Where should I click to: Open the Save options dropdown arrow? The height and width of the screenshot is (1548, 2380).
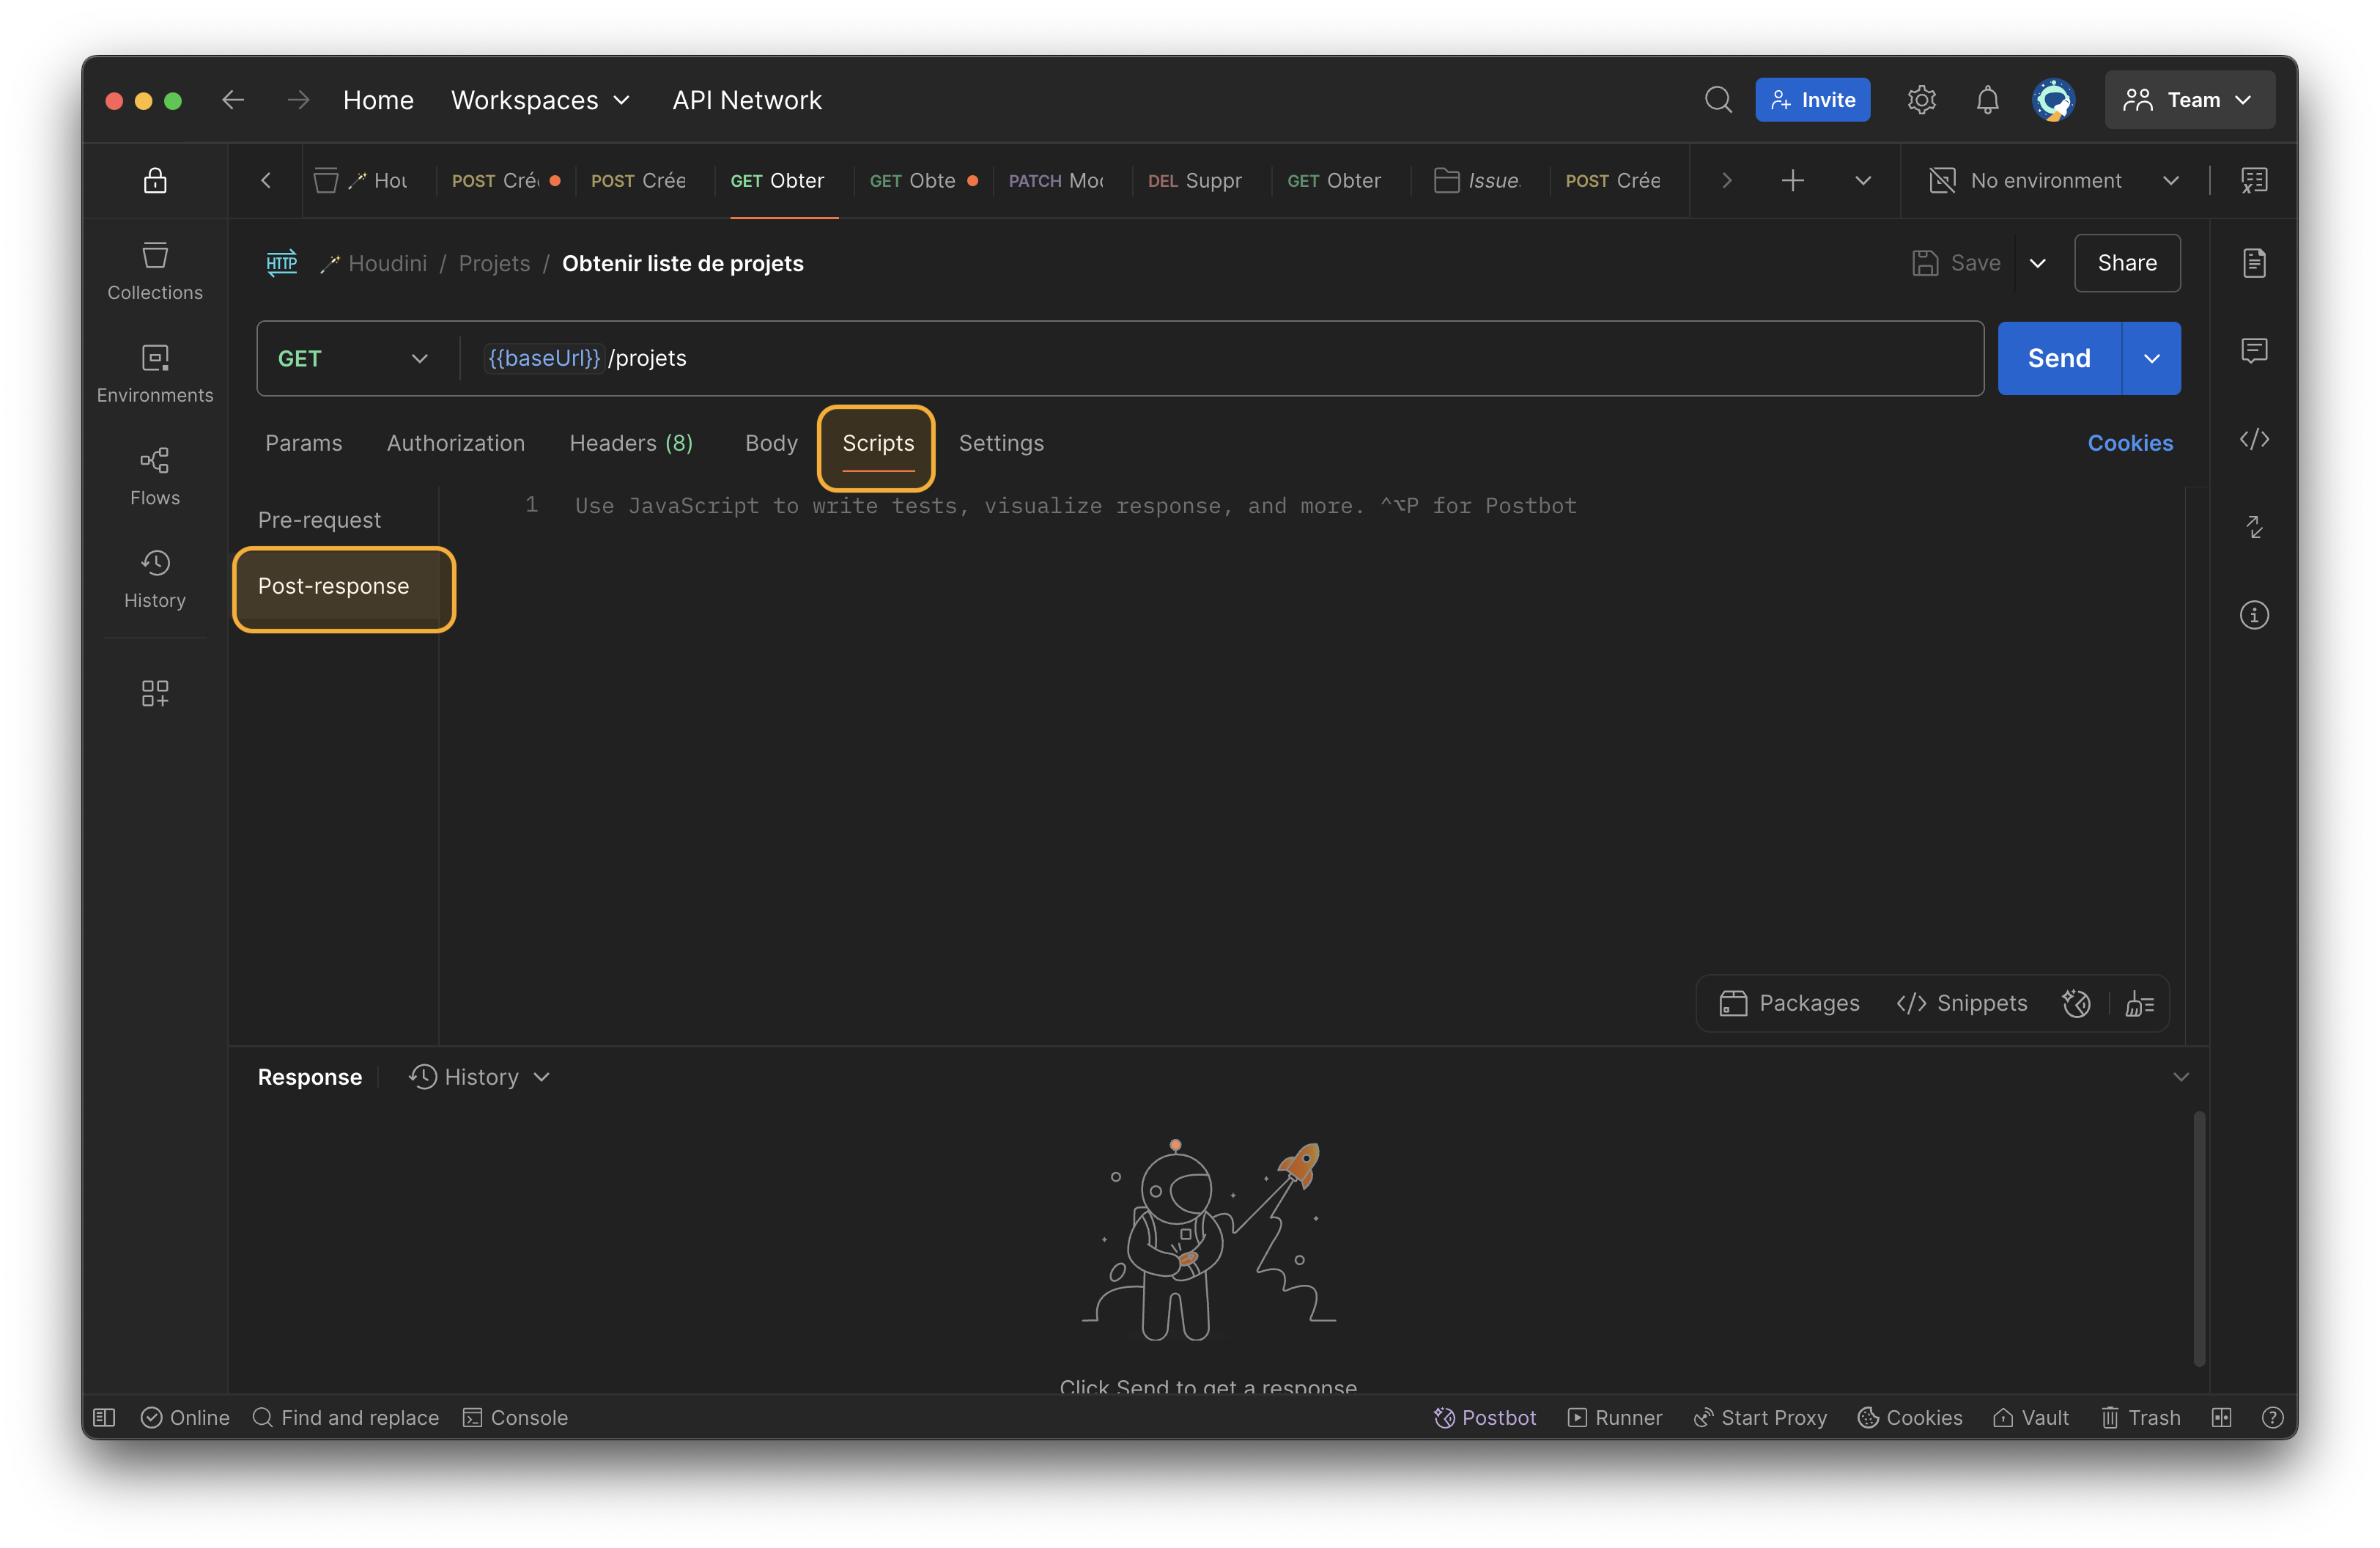tap(2037, 263)
